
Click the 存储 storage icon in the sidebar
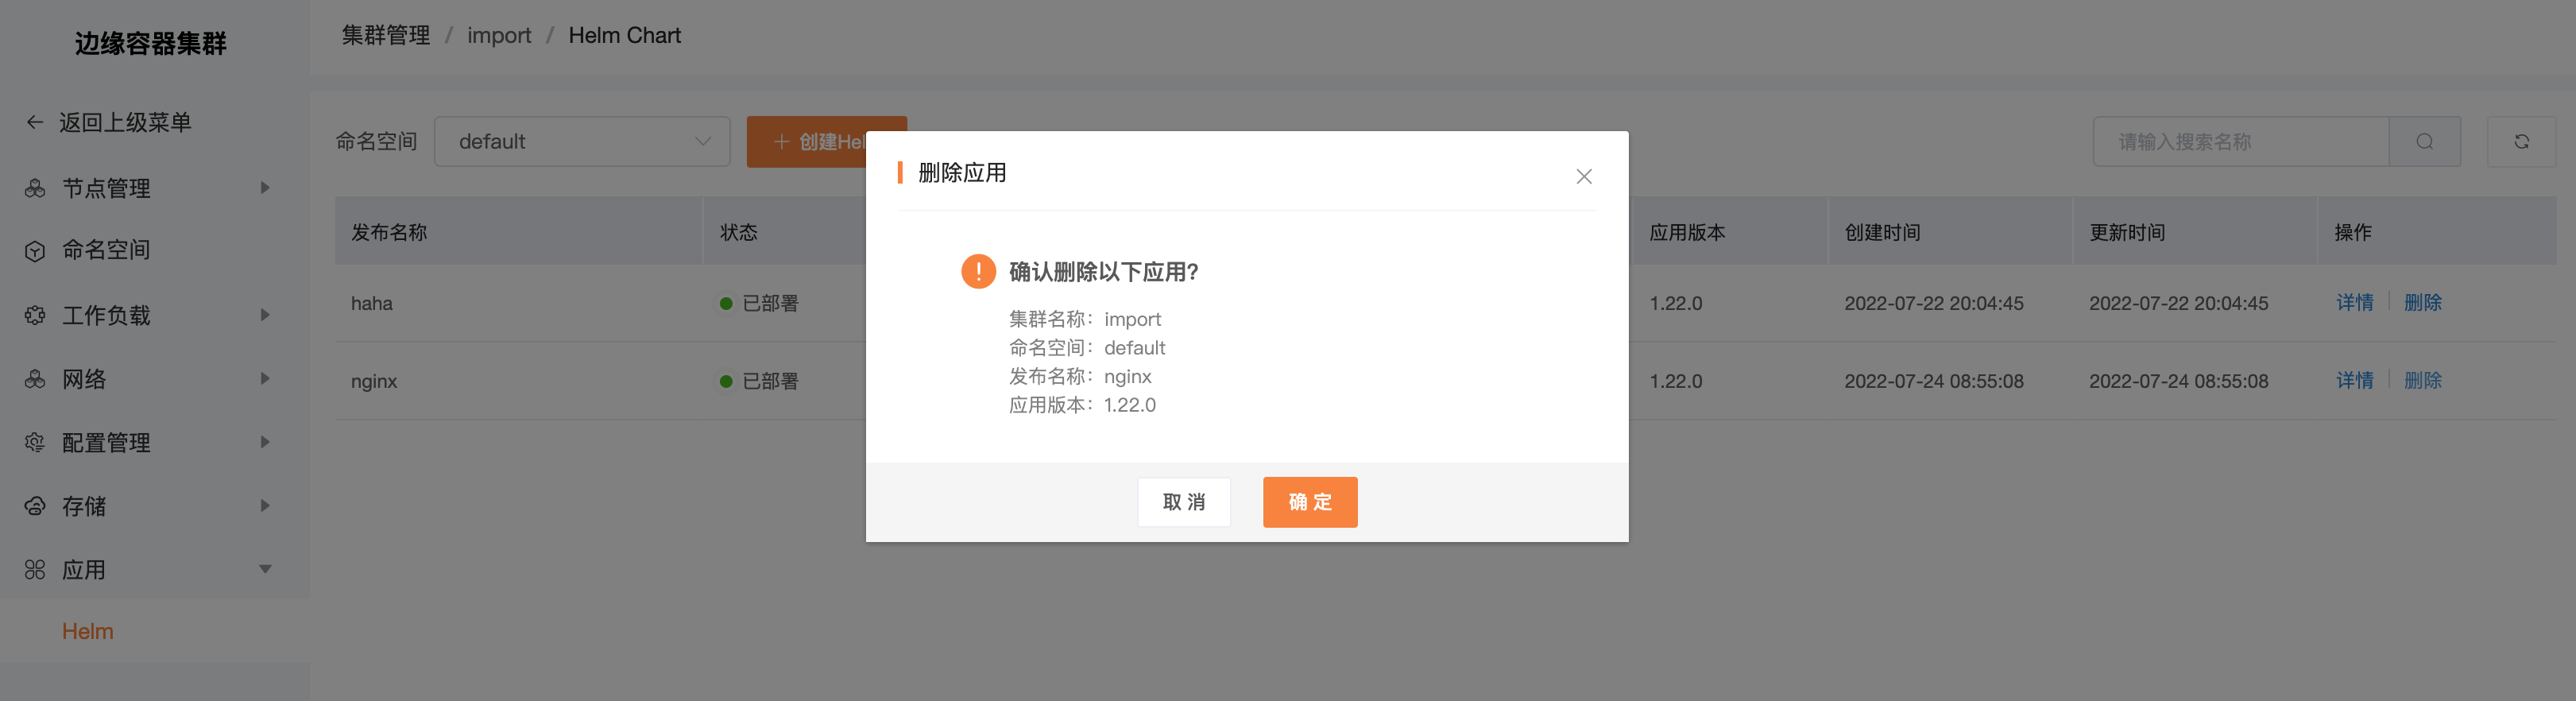(x=35, y=506)
